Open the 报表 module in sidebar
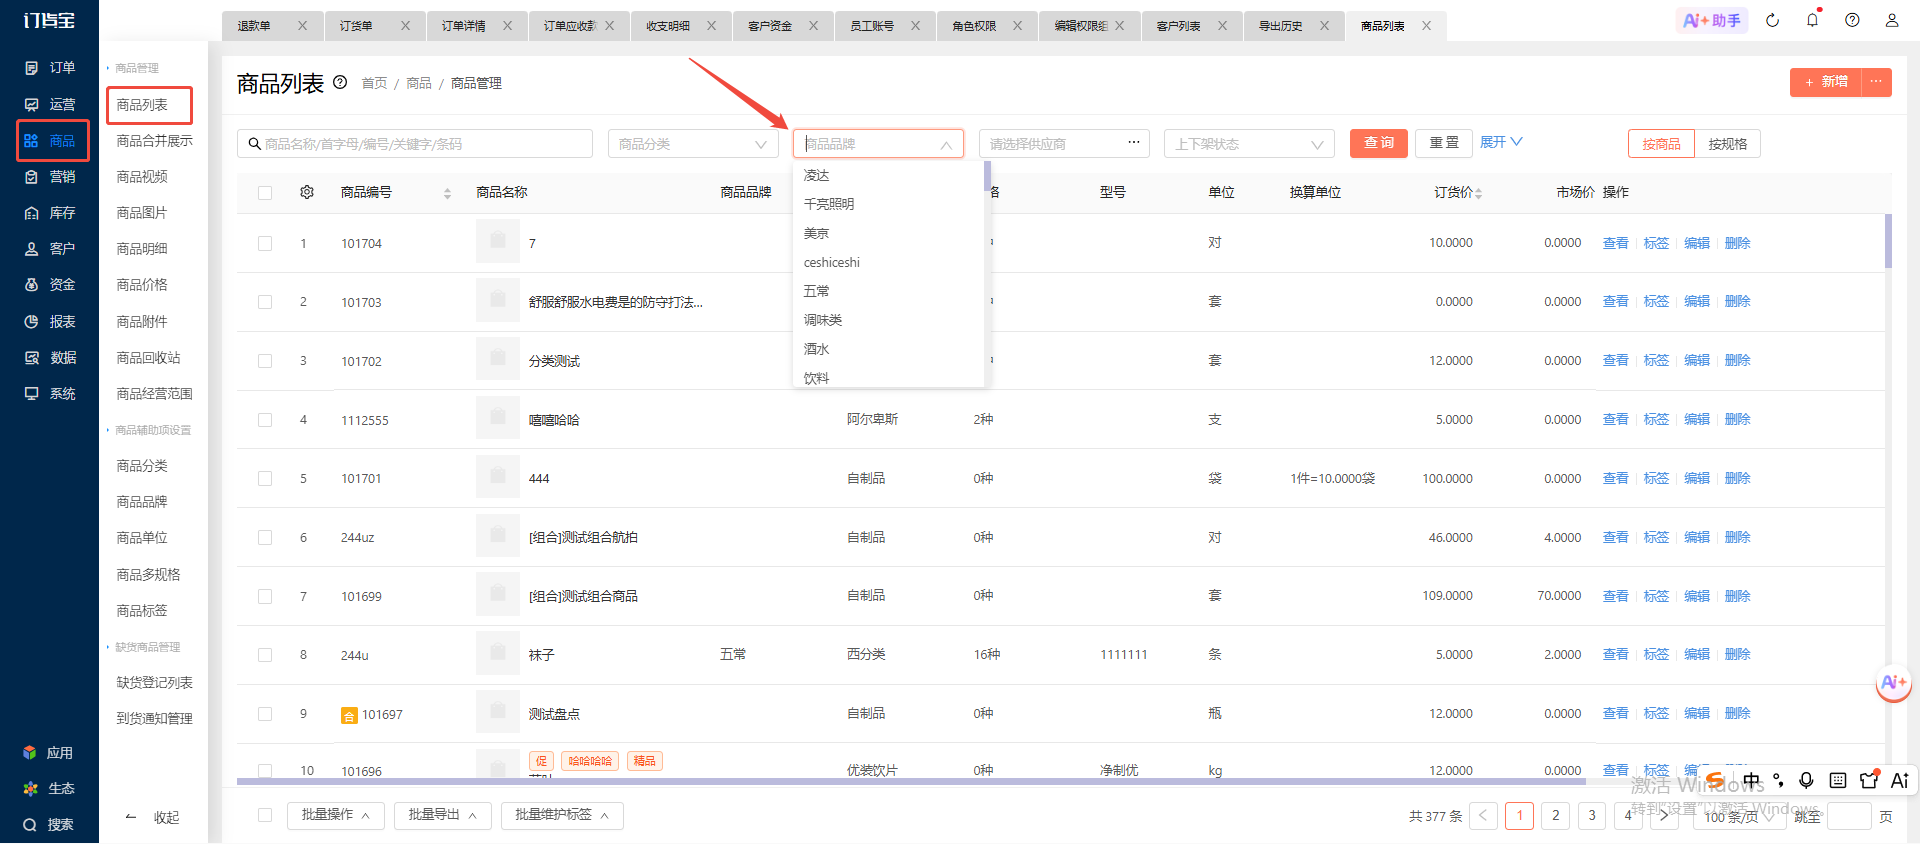The image size is (1920, 844). 50,322
